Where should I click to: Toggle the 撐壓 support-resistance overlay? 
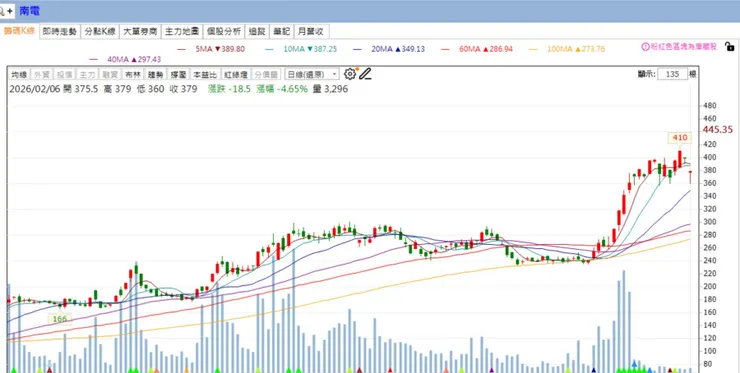point(178,74)
